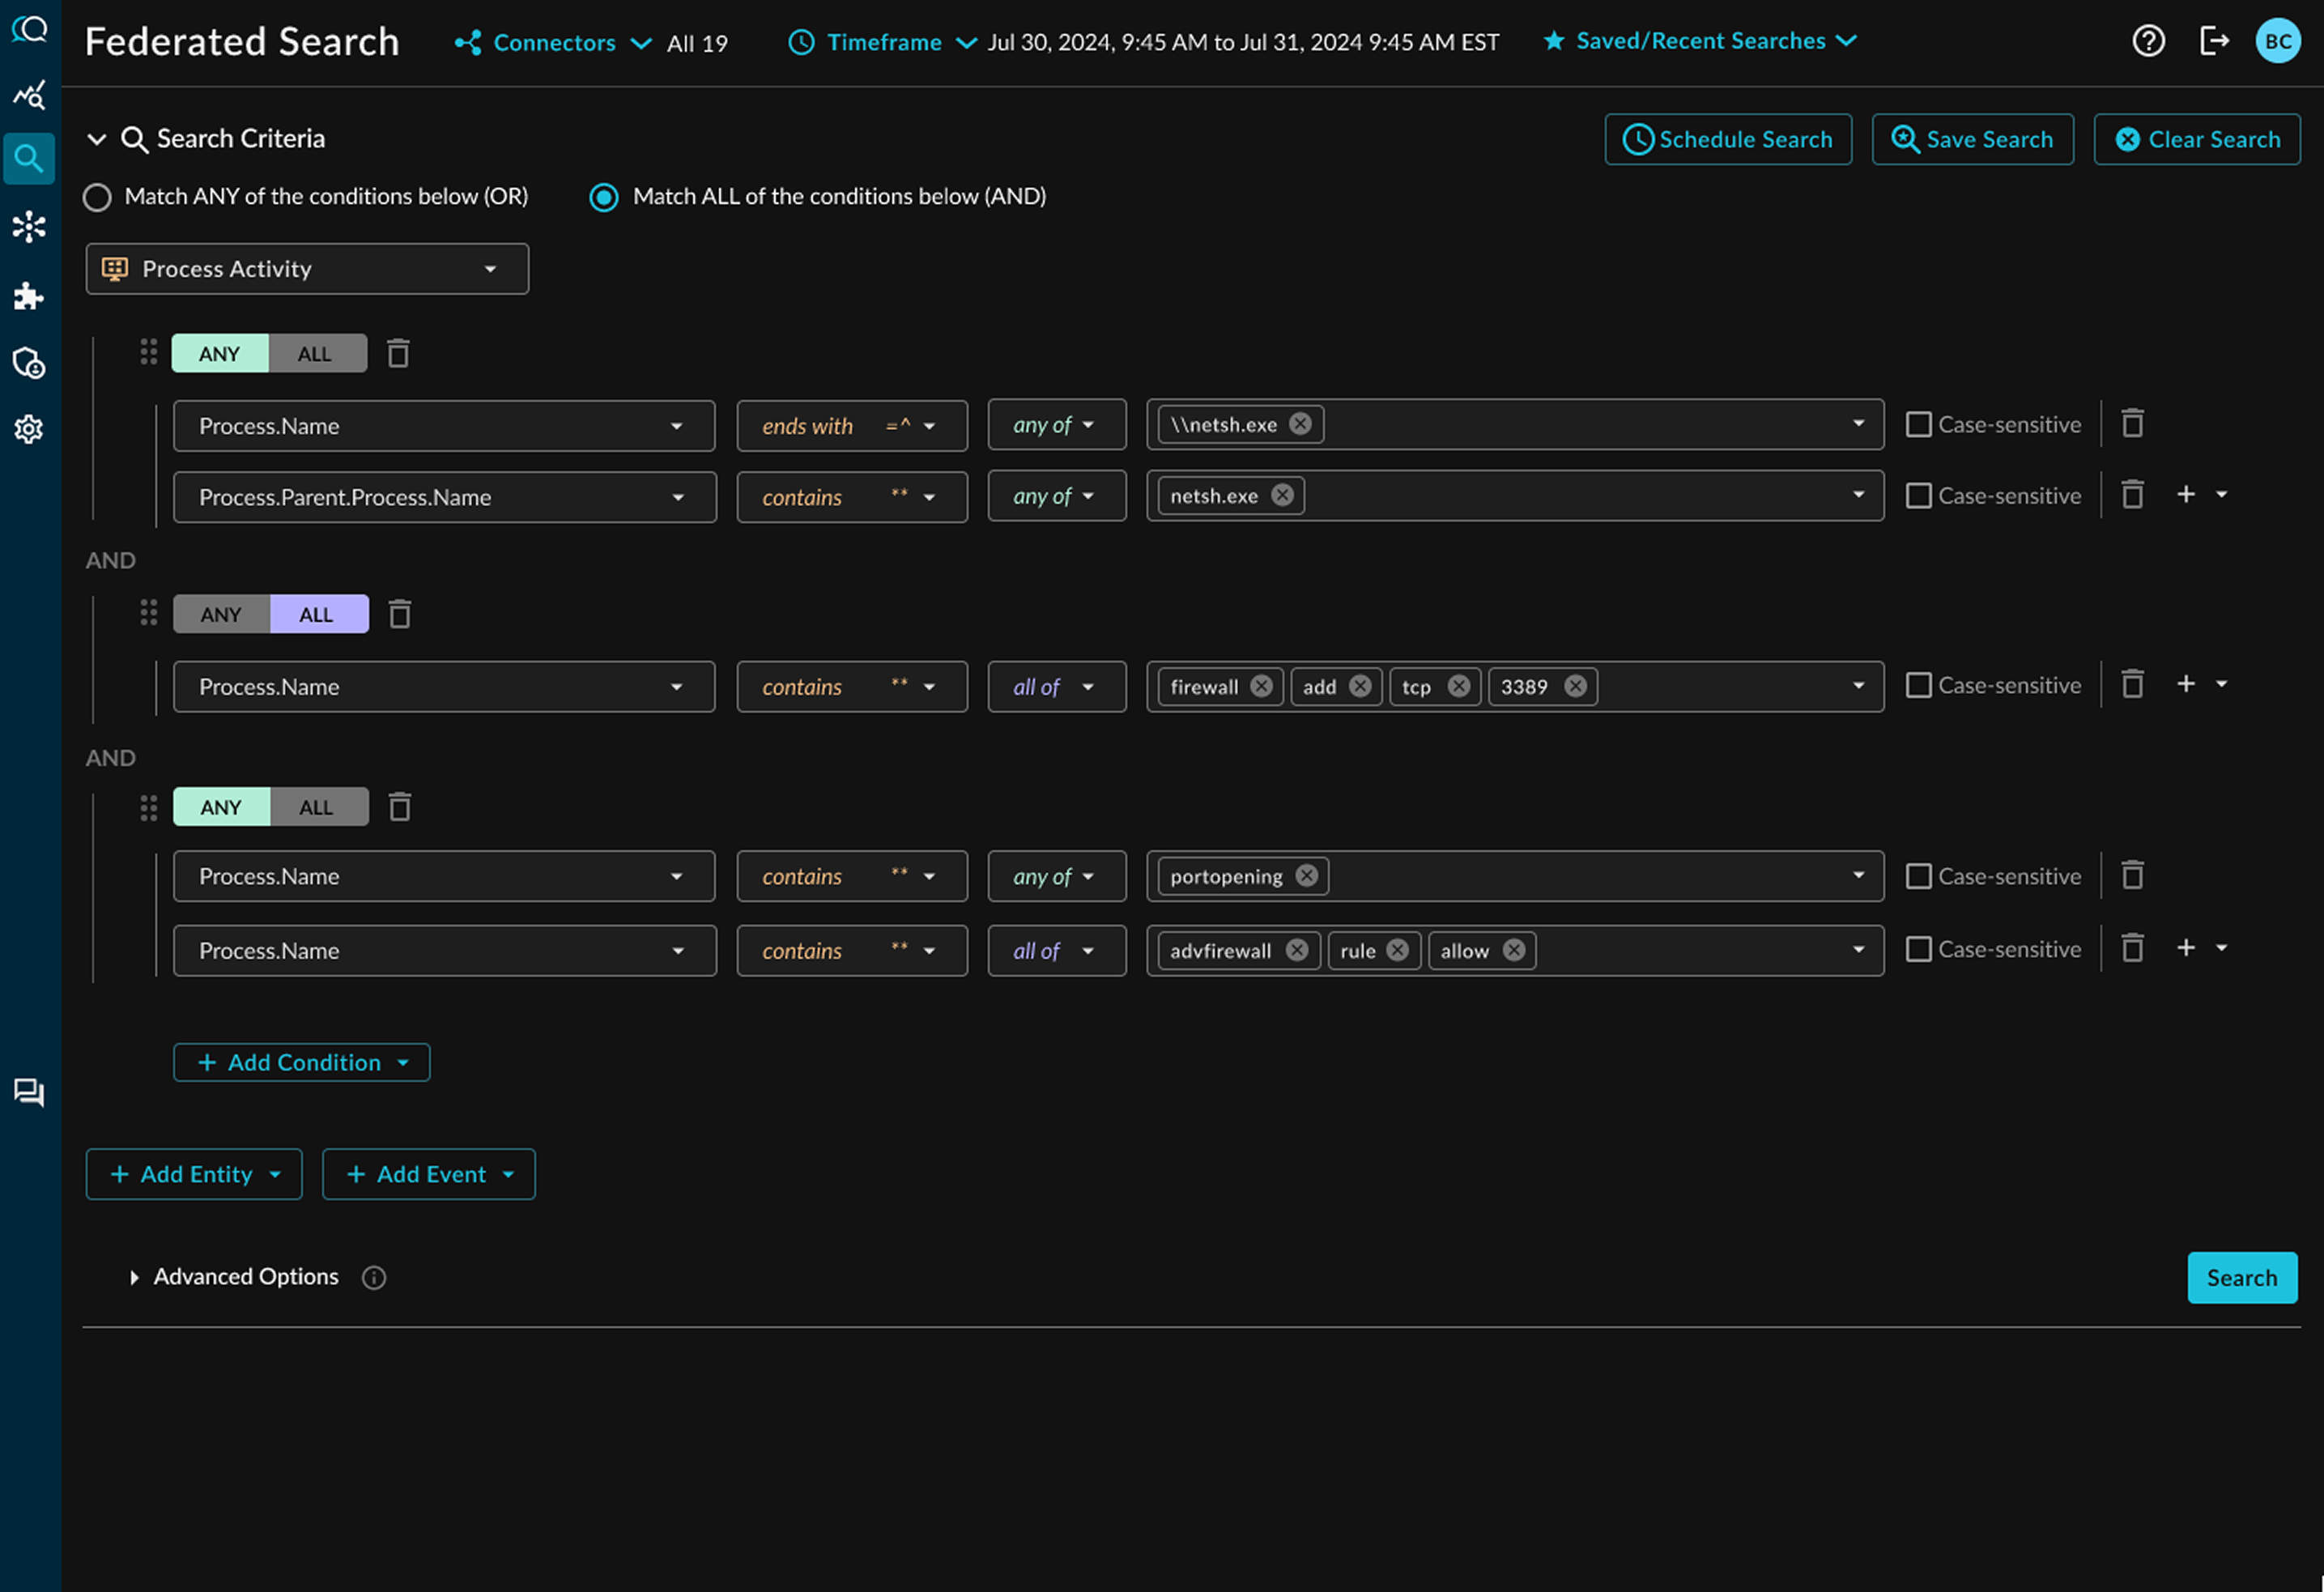
Task: Open Process.Parent.Process.Name field dropdown
Action: [444, 497]
